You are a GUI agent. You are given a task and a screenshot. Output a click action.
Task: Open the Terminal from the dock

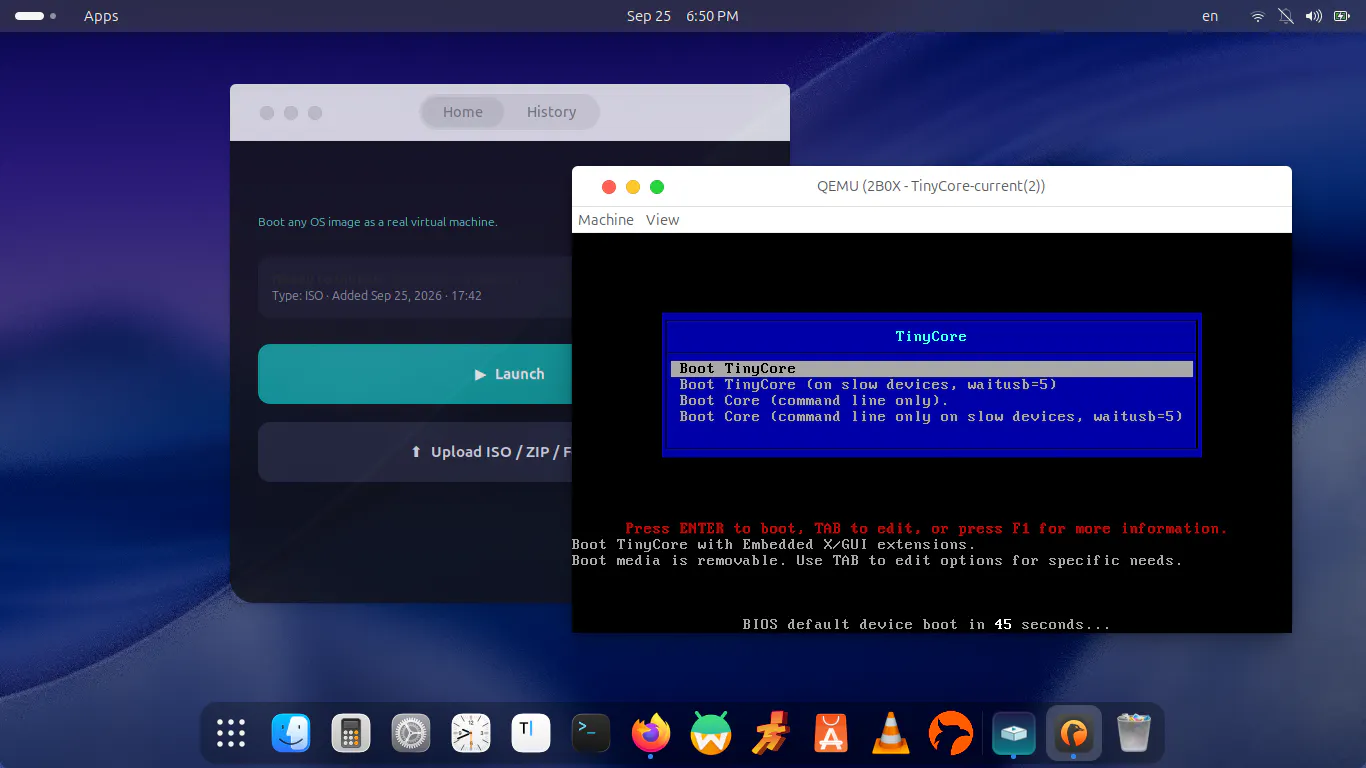tap(591, 734)
